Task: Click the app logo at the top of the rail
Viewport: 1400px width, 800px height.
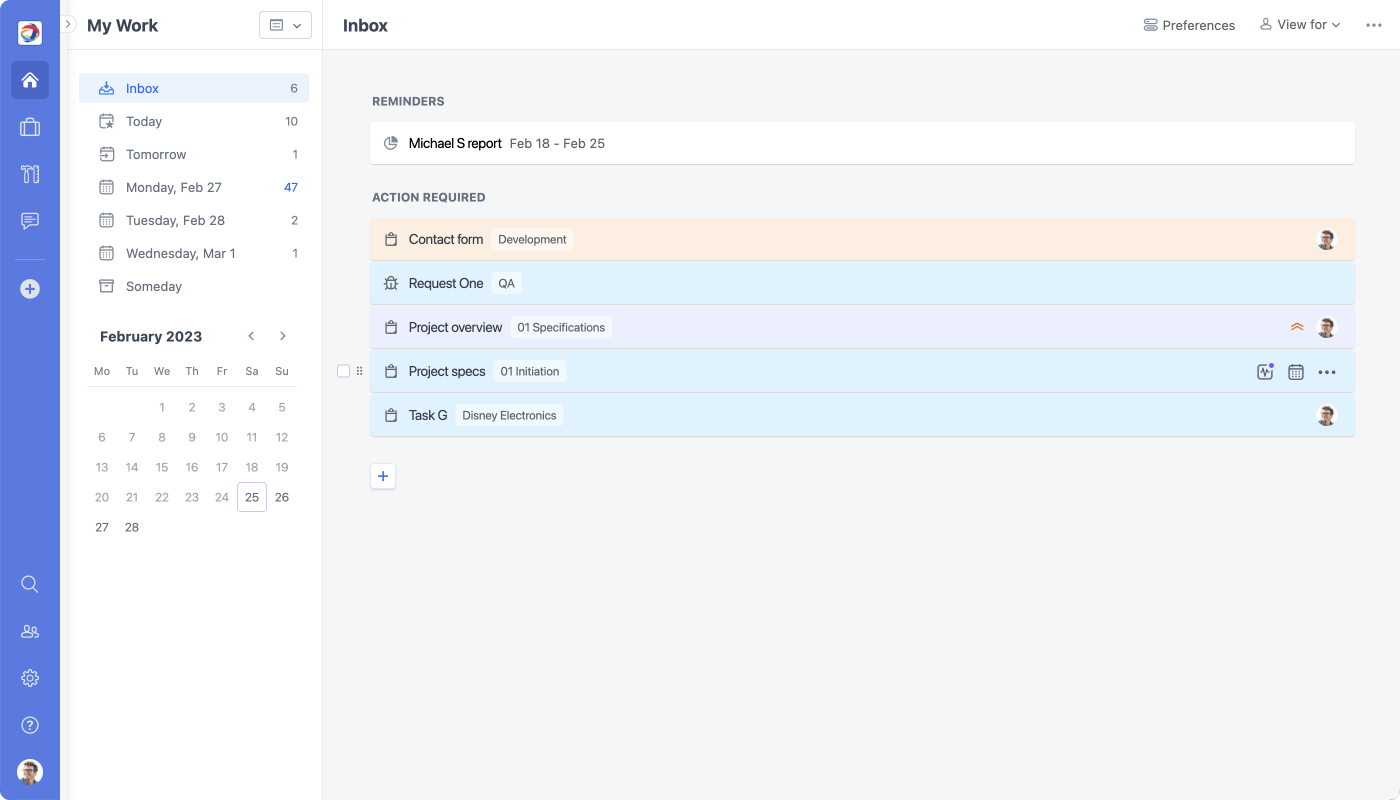Action: pos(30,33)
